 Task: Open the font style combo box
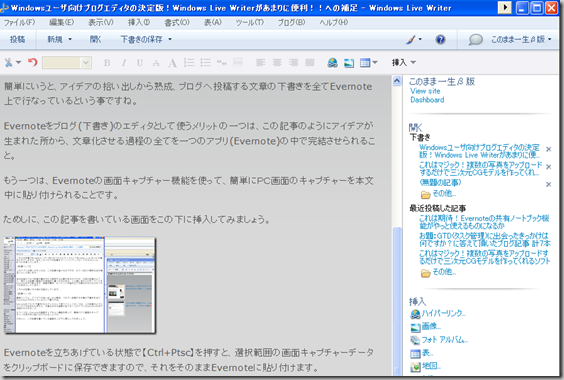[x=67, y=63]
